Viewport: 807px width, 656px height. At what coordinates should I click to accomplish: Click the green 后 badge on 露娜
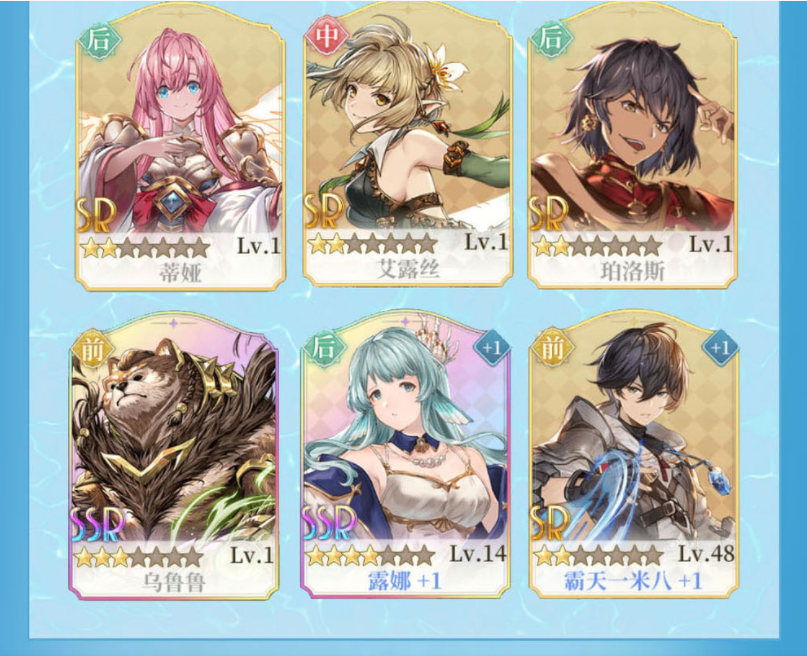click(x=324, y=347)
